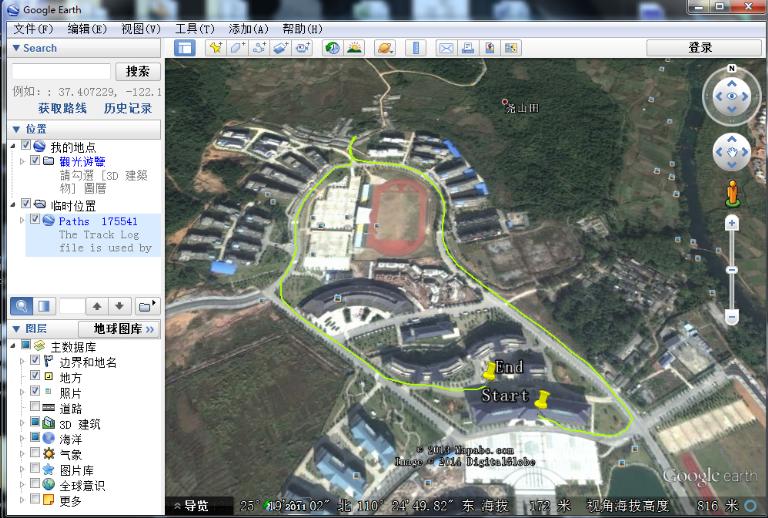This screenshot has height=518, width=768.
Task: Toggle 照片 layer checkbox
Action: point(35,391)
